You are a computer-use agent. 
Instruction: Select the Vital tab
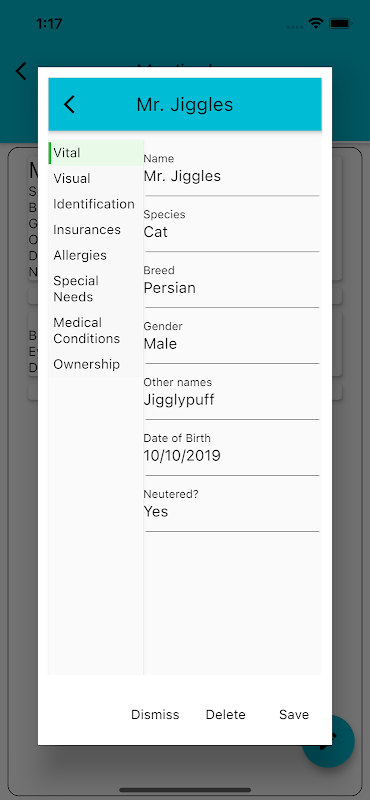[96, 153]
